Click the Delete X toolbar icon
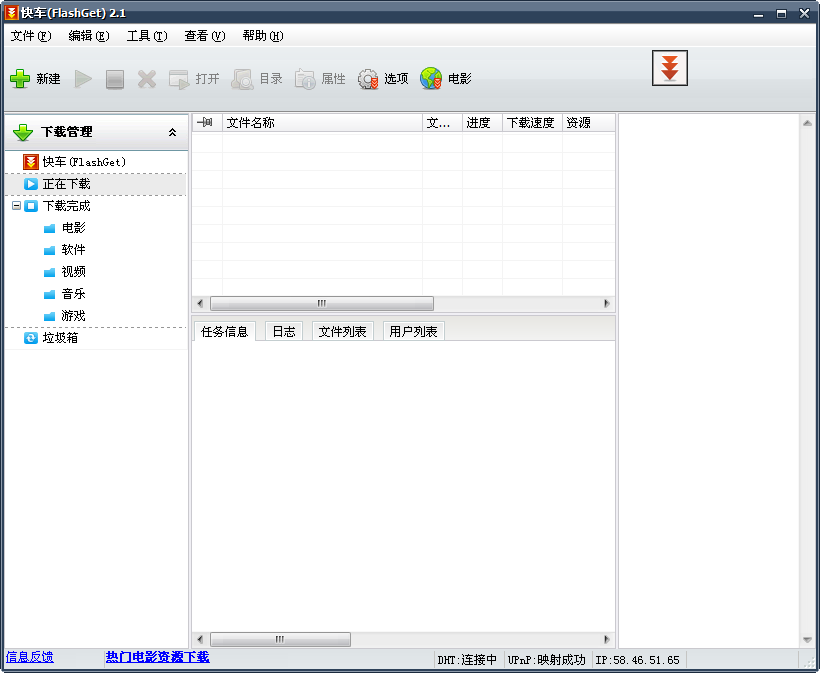 pyautogui.click(x=147, y=79)
